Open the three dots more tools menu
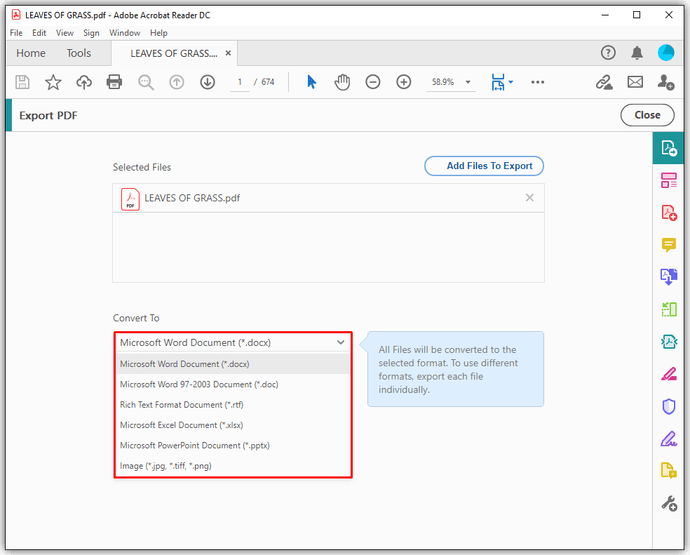 click(x=537, y=82)
